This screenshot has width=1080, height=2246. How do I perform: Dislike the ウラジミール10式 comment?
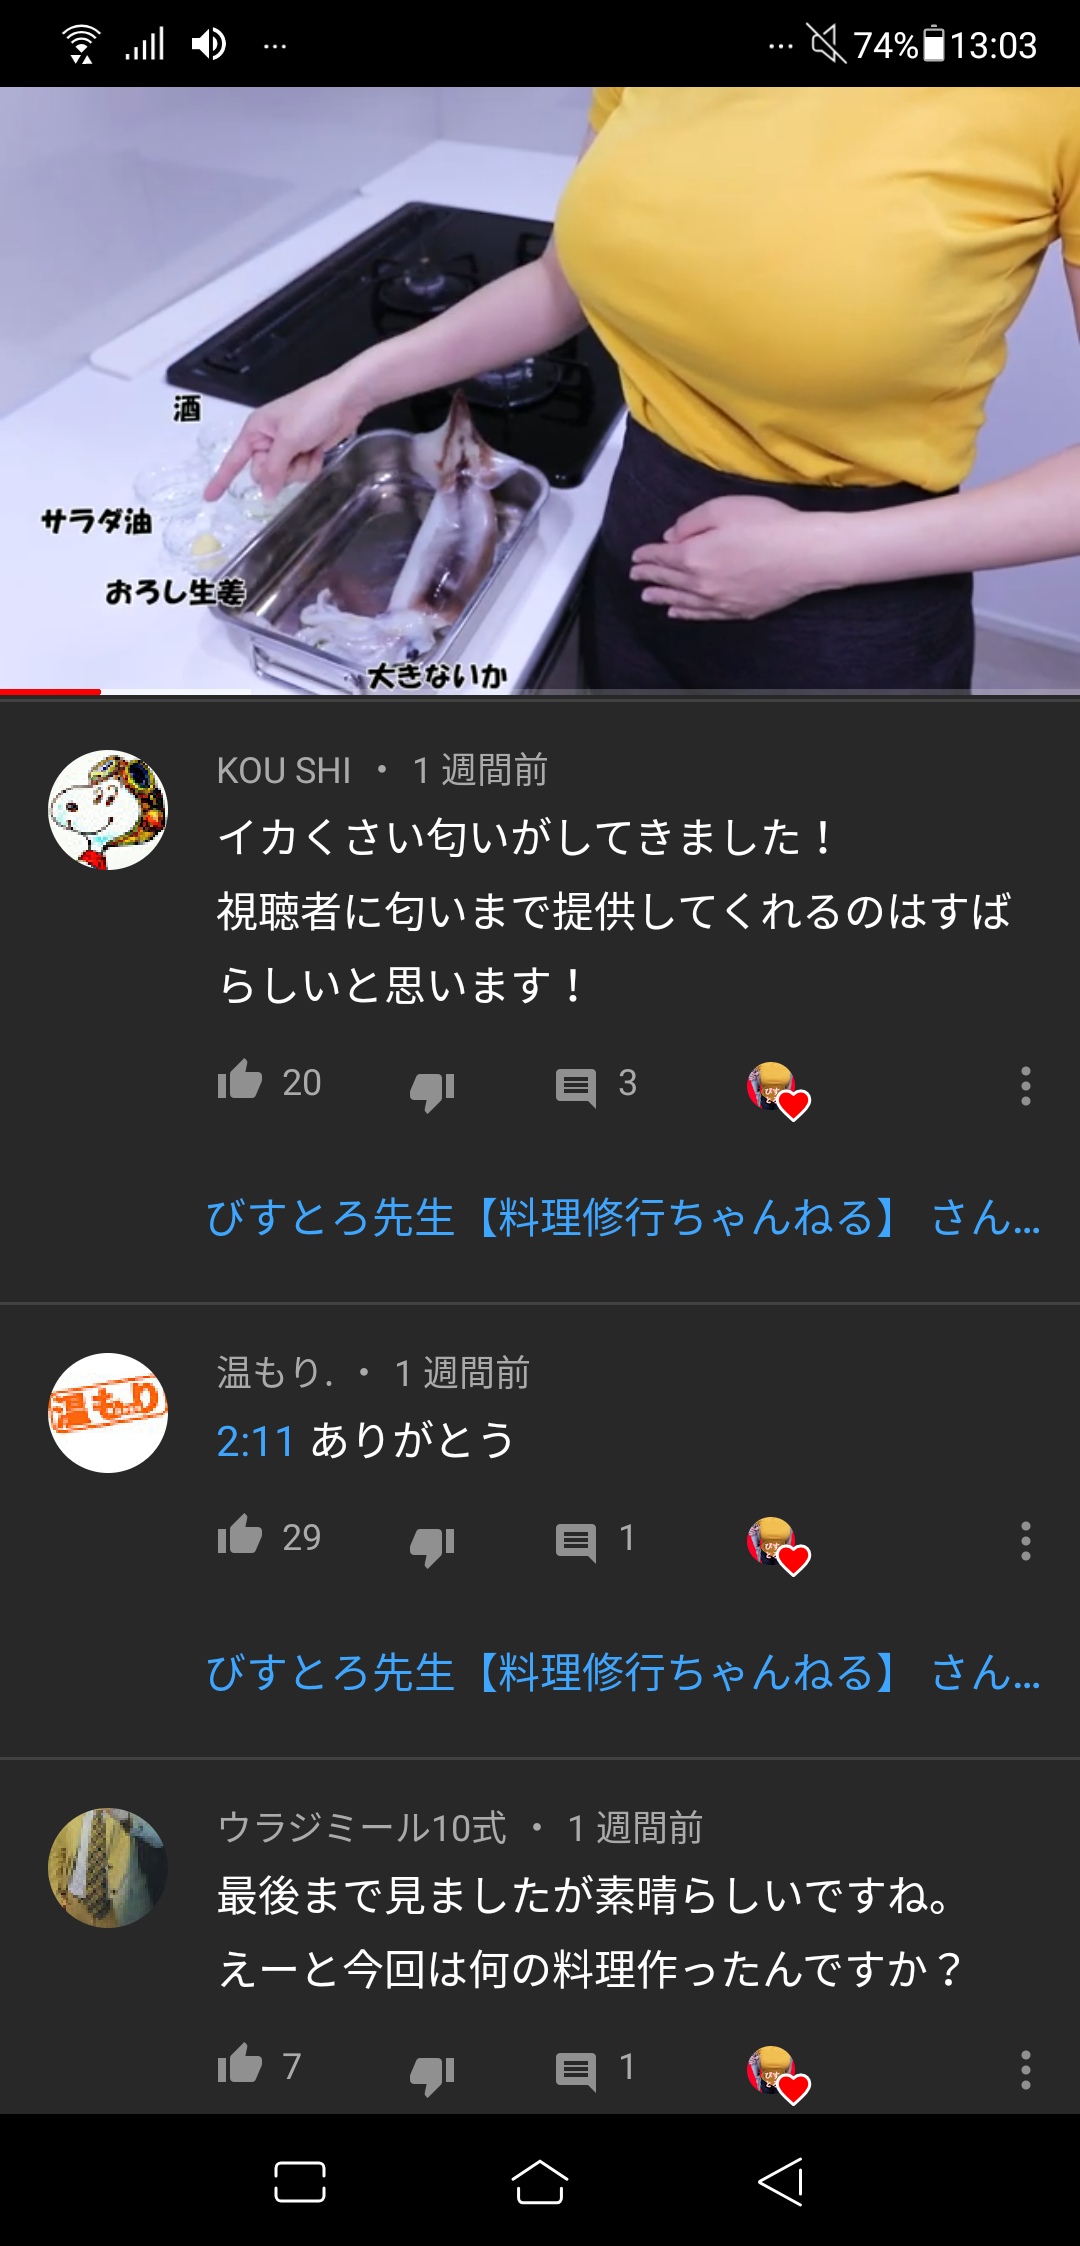pyautogui.click(x=432, y=2072)
